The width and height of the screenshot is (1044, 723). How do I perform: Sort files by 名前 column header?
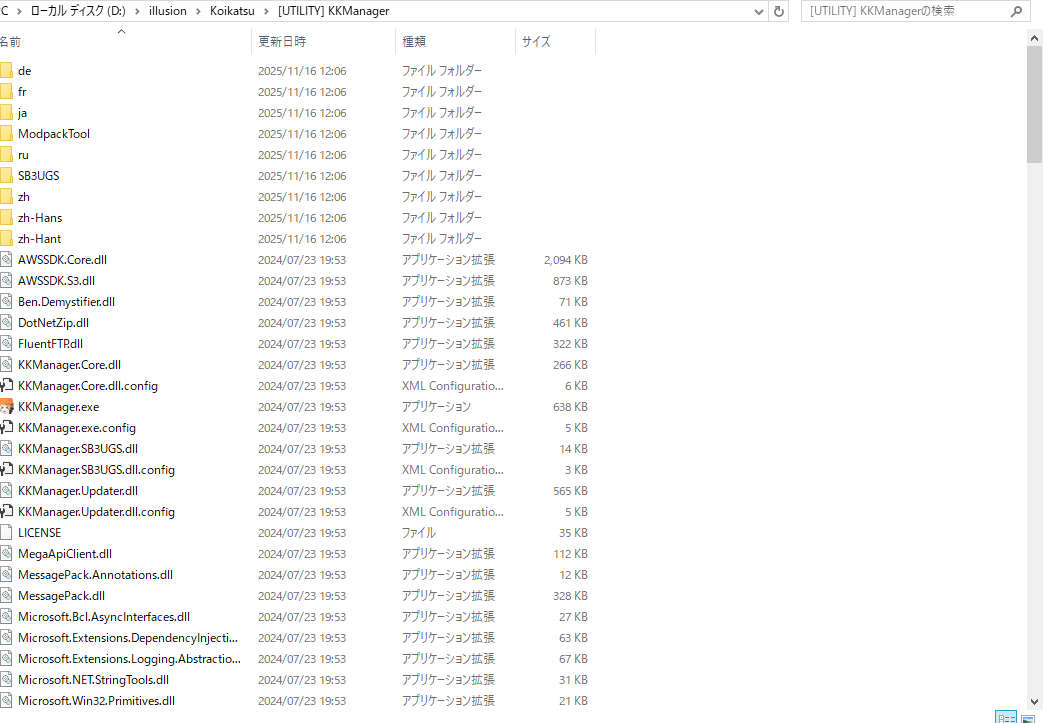(x=10, y=42)
